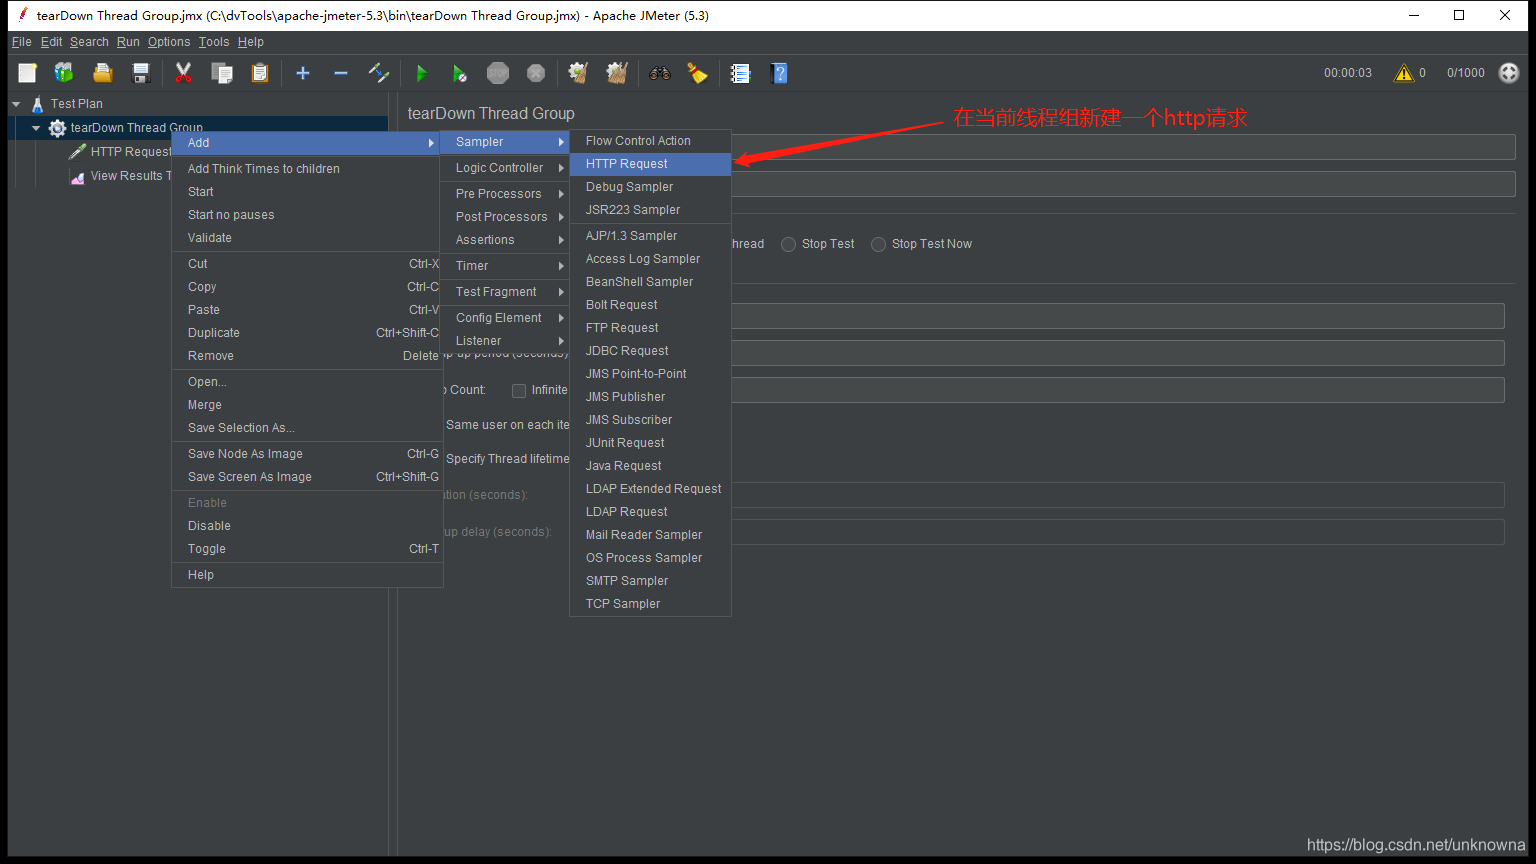Click the Shutdown X icon
The height and width of the screenshot is (864, 1536).
tap(536, 73)
